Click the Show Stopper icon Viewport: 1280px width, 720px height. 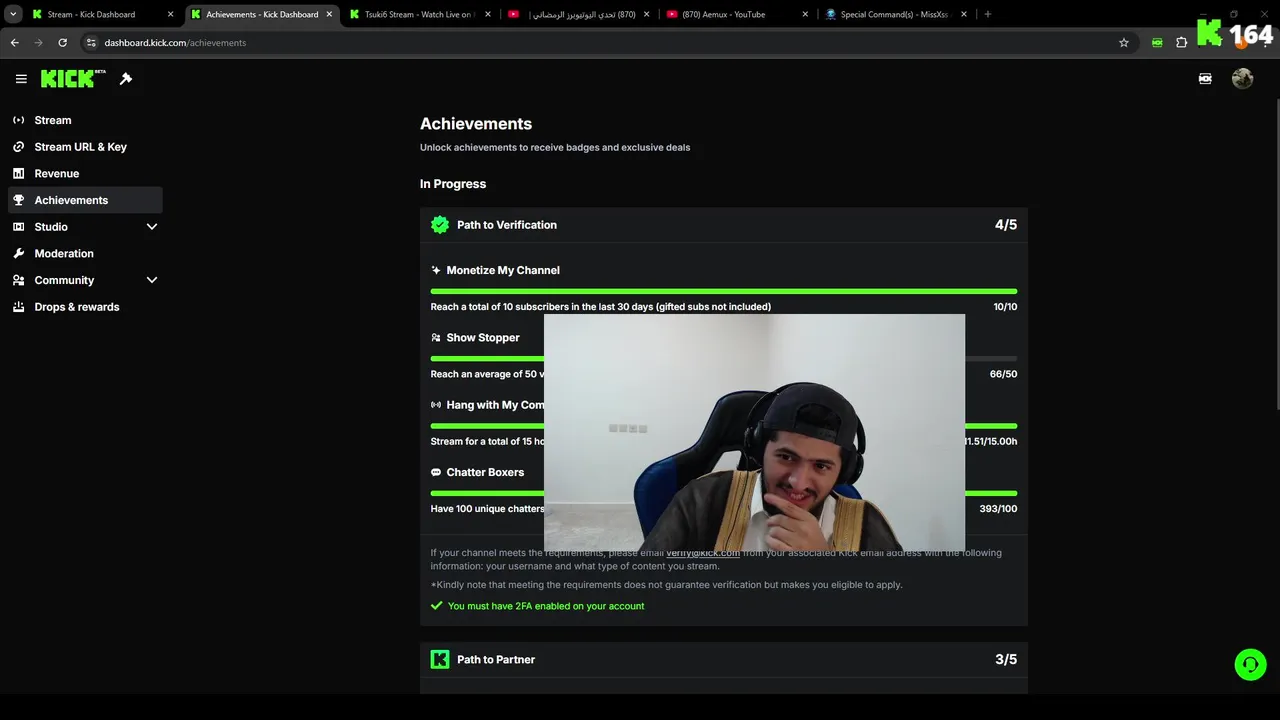[436, 338]
